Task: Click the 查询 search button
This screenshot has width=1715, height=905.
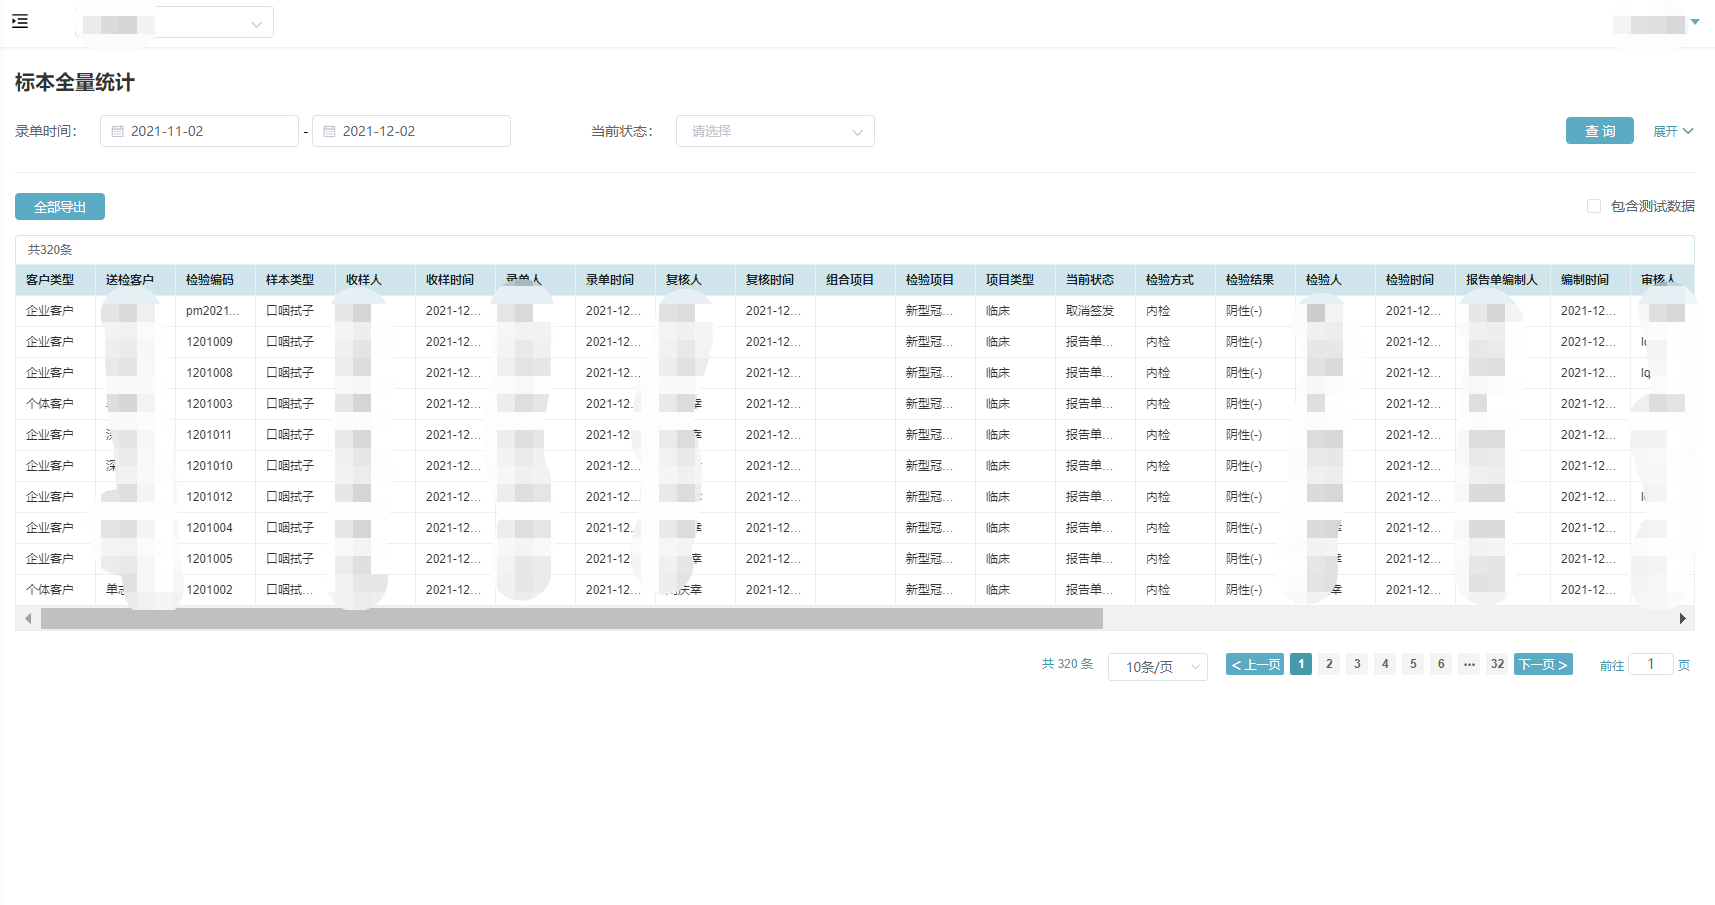Action: click(x=1599, y=131)
